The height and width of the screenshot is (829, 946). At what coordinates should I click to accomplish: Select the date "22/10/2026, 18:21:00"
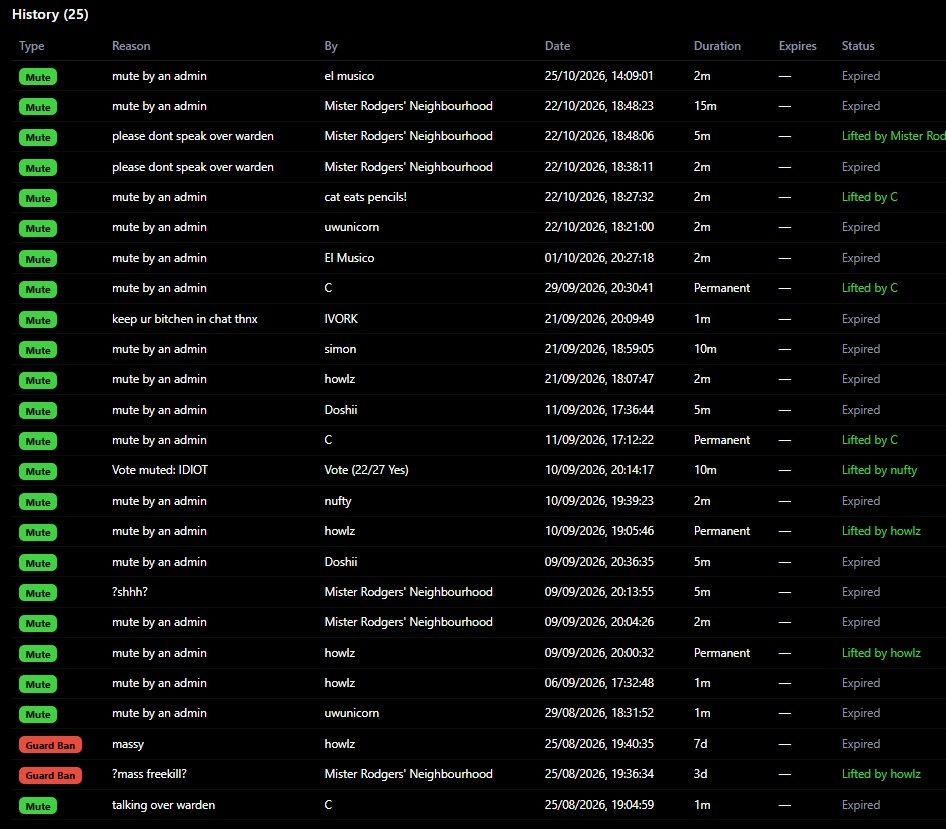(599, 227)
